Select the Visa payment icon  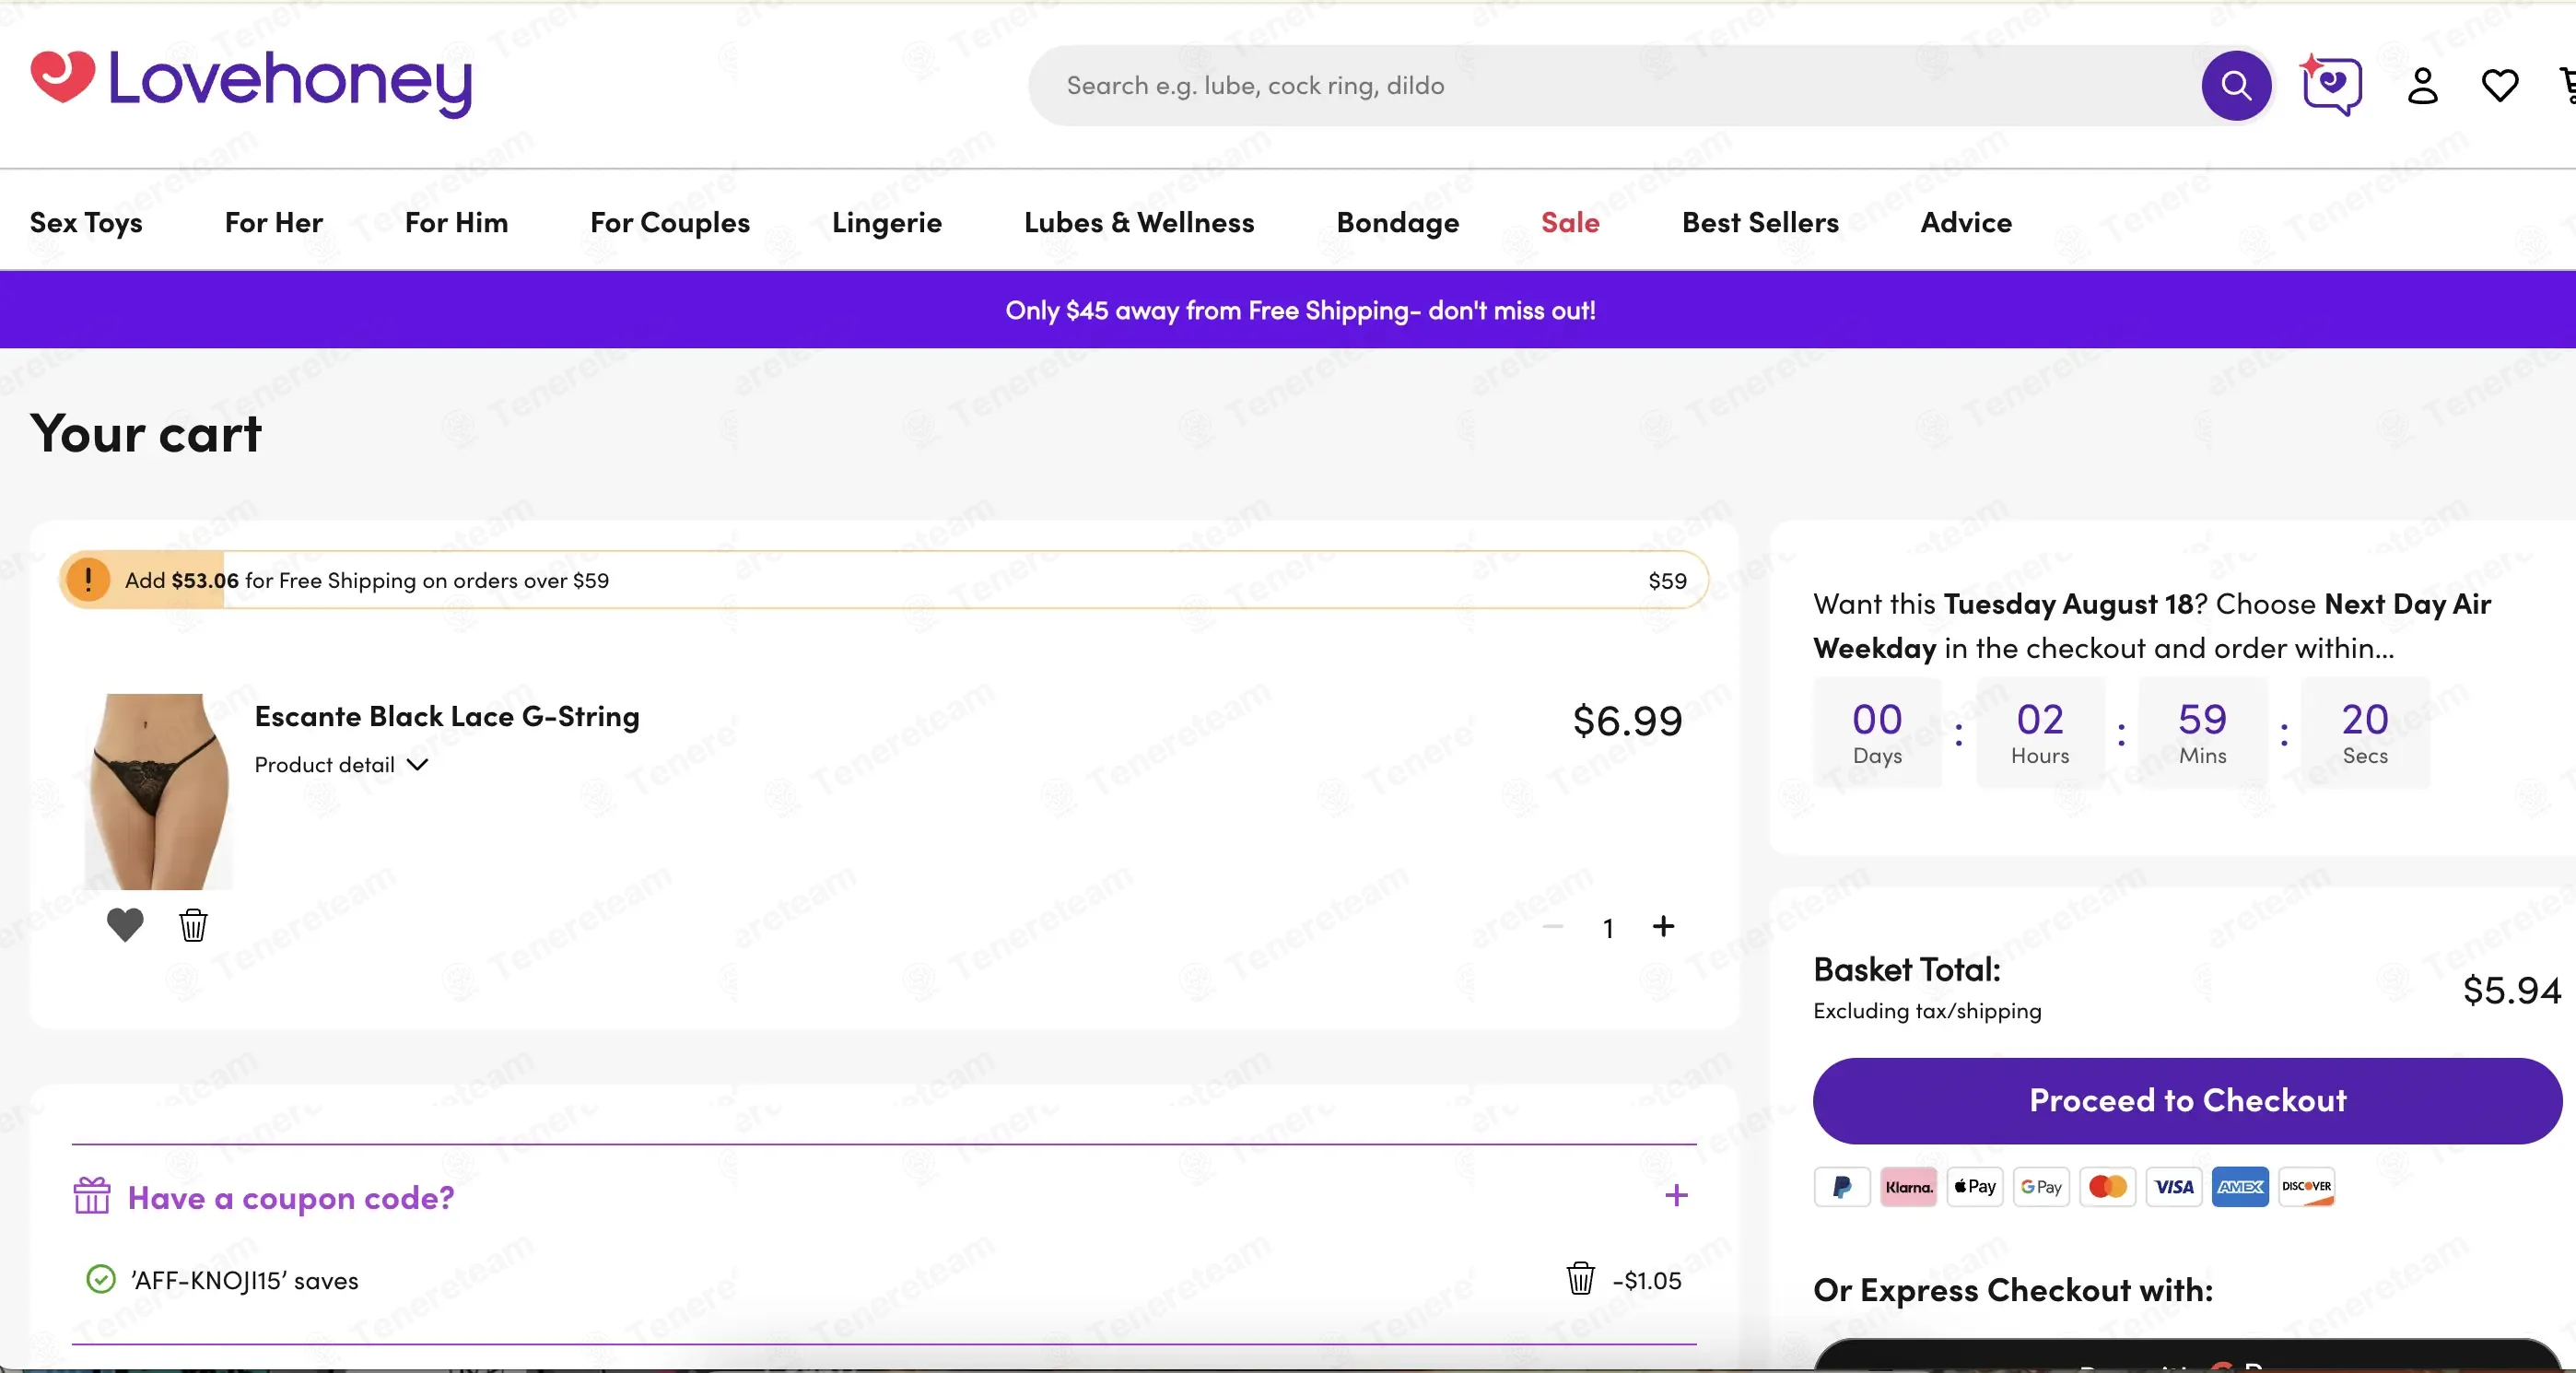2174,1187
